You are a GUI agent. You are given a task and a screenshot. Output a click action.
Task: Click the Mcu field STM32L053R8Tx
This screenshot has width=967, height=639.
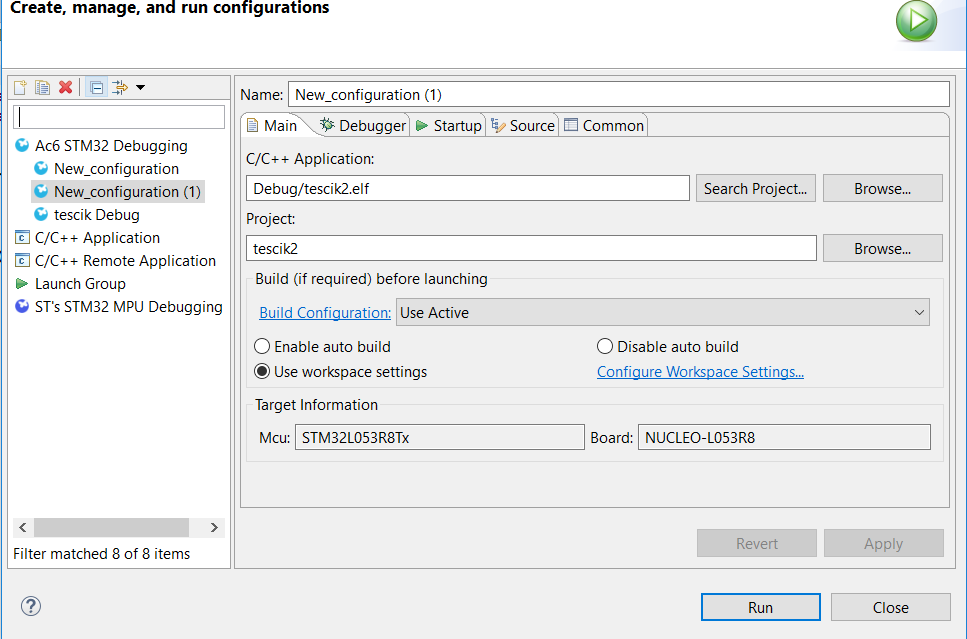click(440, 437)
